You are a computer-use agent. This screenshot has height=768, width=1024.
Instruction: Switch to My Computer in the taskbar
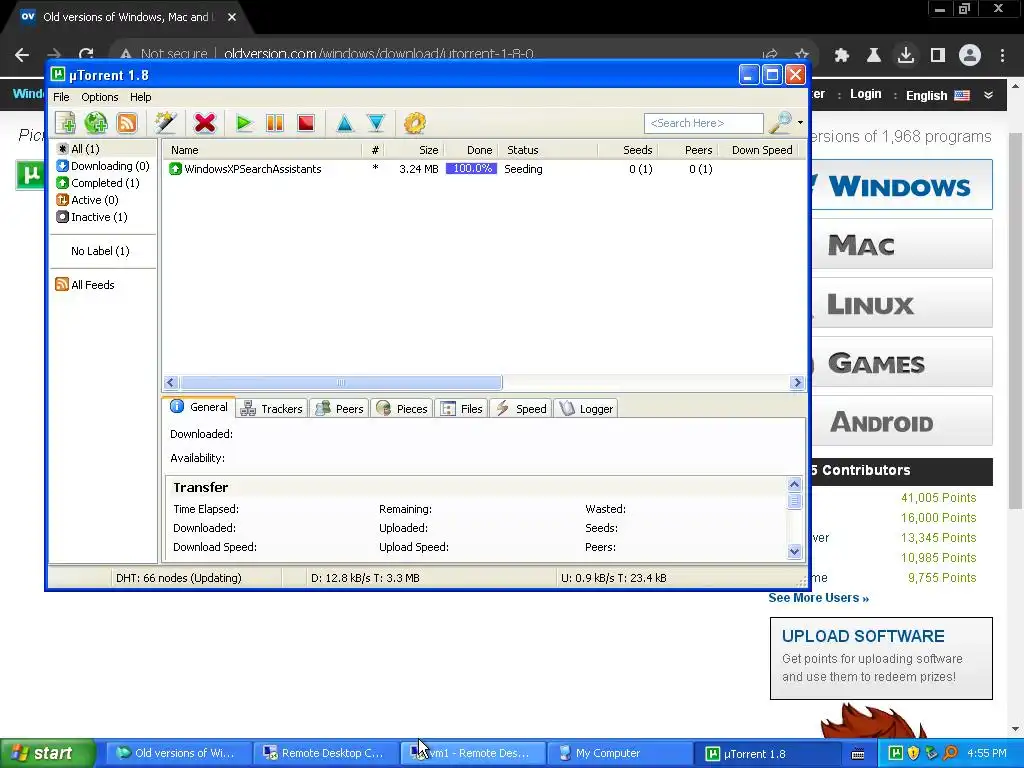tap(618, 753)
